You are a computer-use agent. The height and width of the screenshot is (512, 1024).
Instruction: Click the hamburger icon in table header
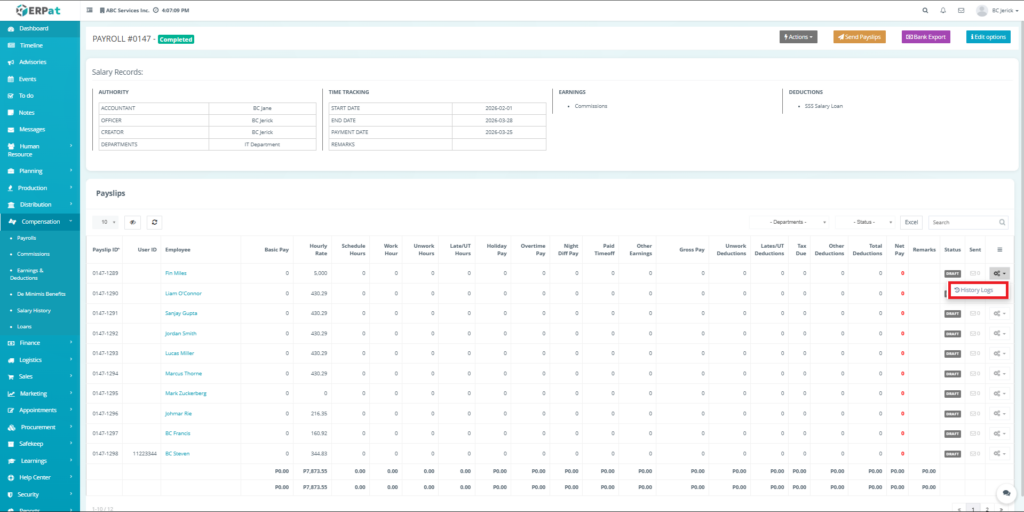click(1000, 249)
